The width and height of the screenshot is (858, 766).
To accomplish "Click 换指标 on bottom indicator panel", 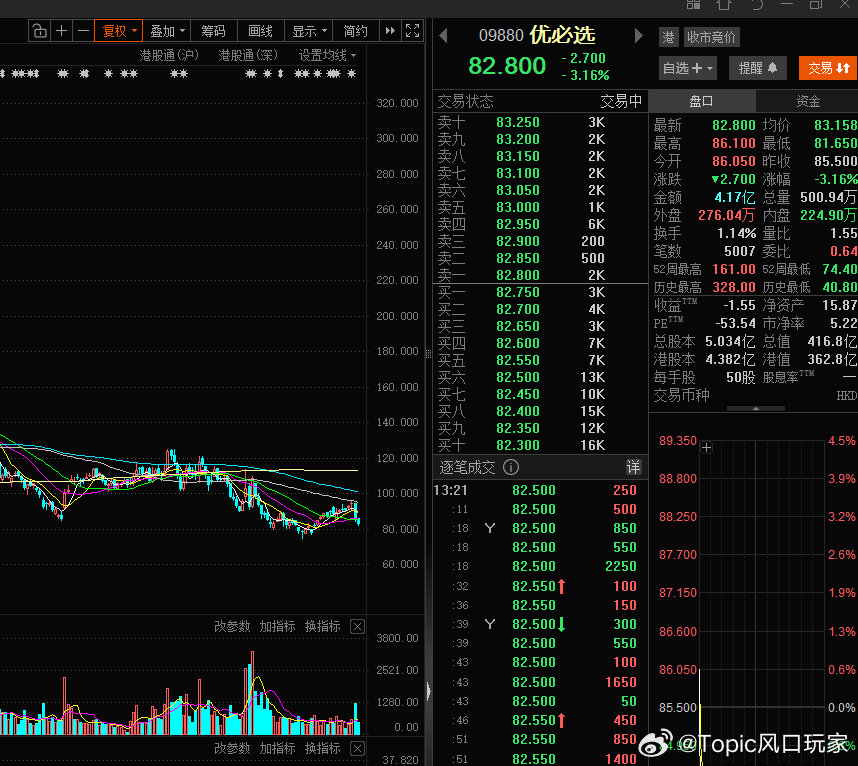I will click(322, 748).
